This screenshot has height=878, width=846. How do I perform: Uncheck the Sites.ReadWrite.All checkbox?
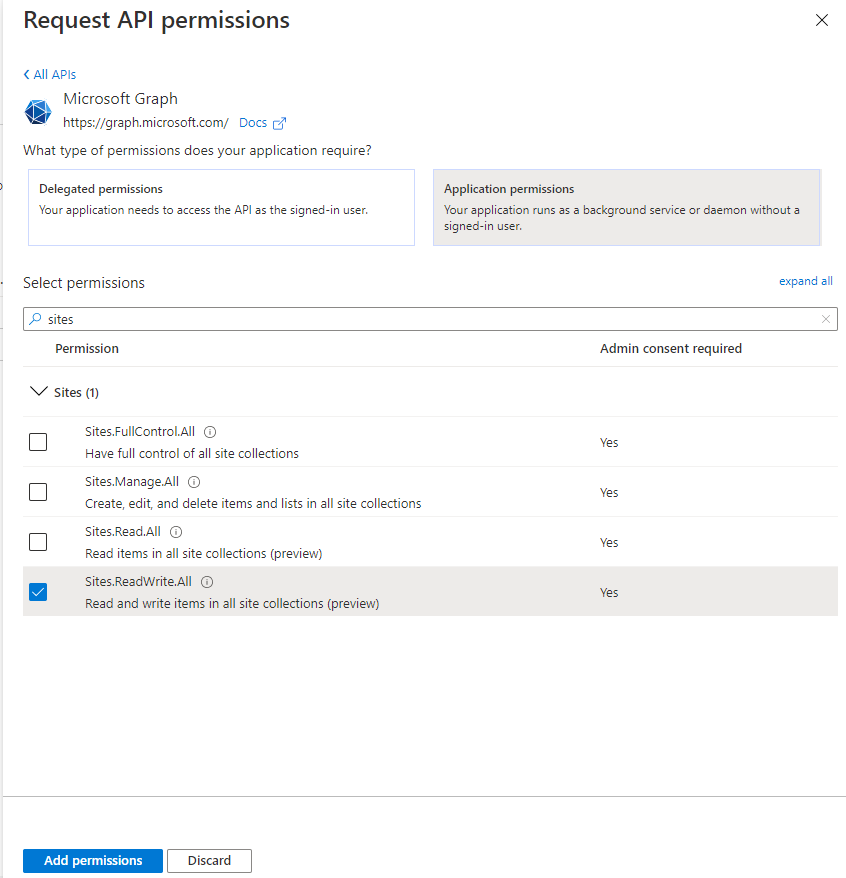pos(38,592)
